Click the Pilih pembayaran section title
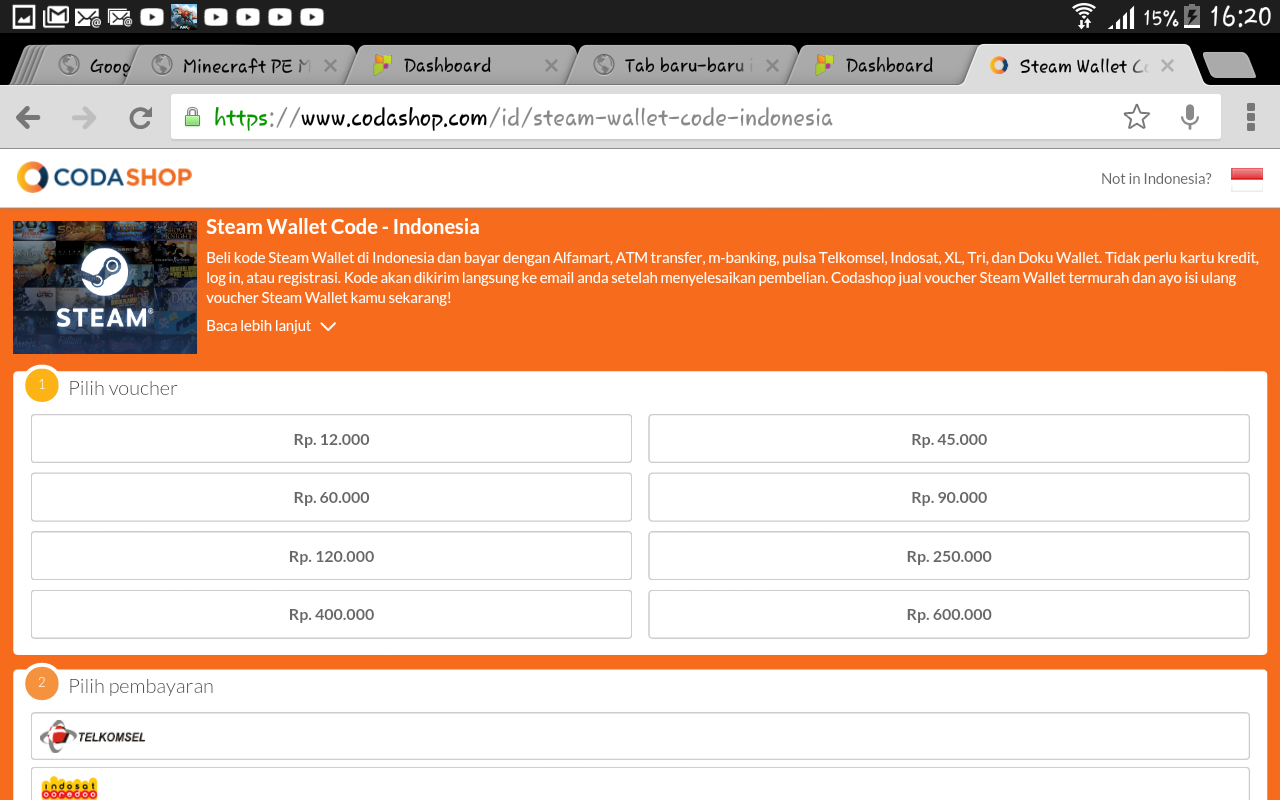 141,686
